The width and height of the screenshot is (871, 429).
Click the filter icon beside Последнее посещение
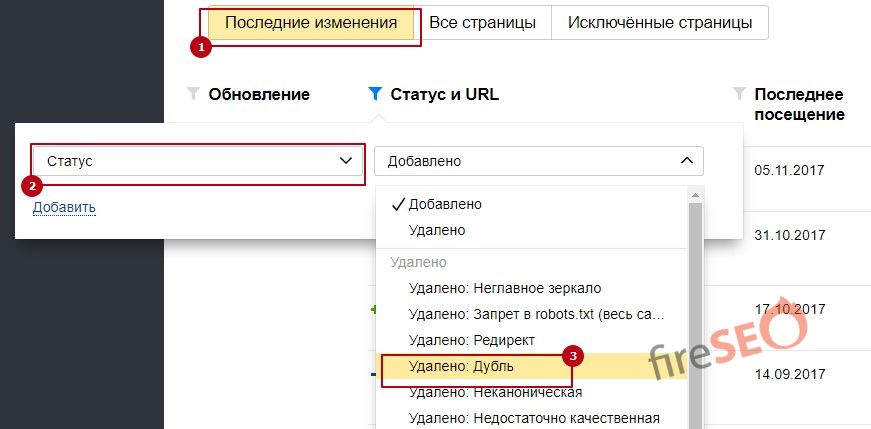739,94
